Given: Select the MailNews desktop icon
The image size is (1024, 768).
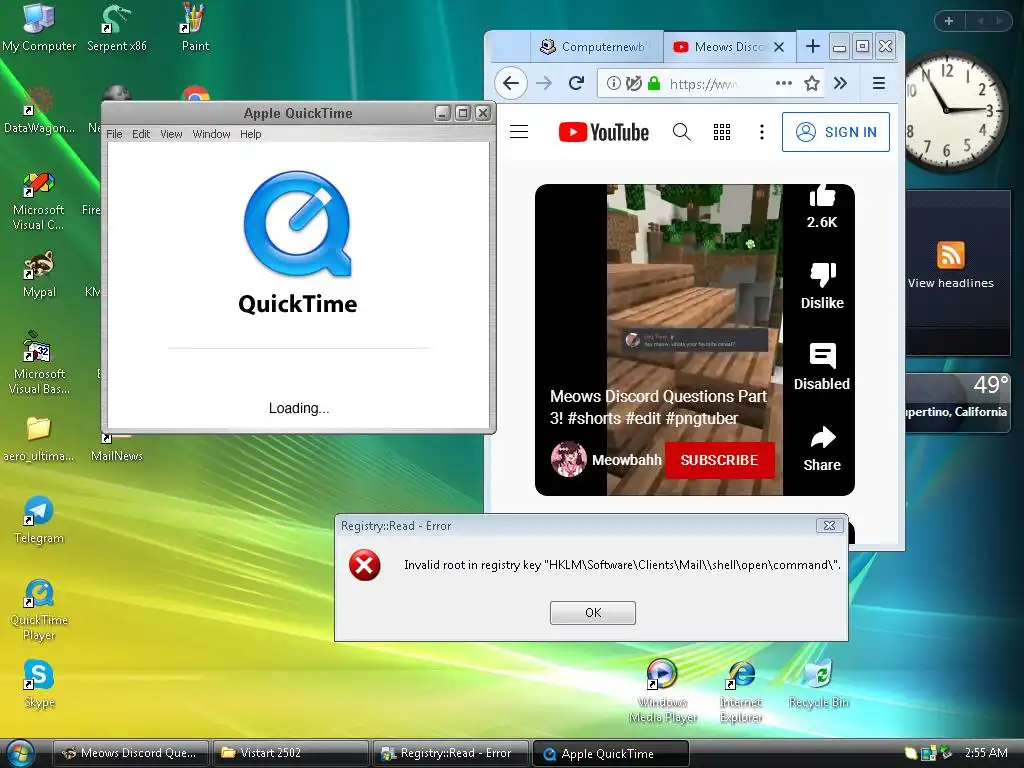Looking at the screenshot, I should 116,448.
